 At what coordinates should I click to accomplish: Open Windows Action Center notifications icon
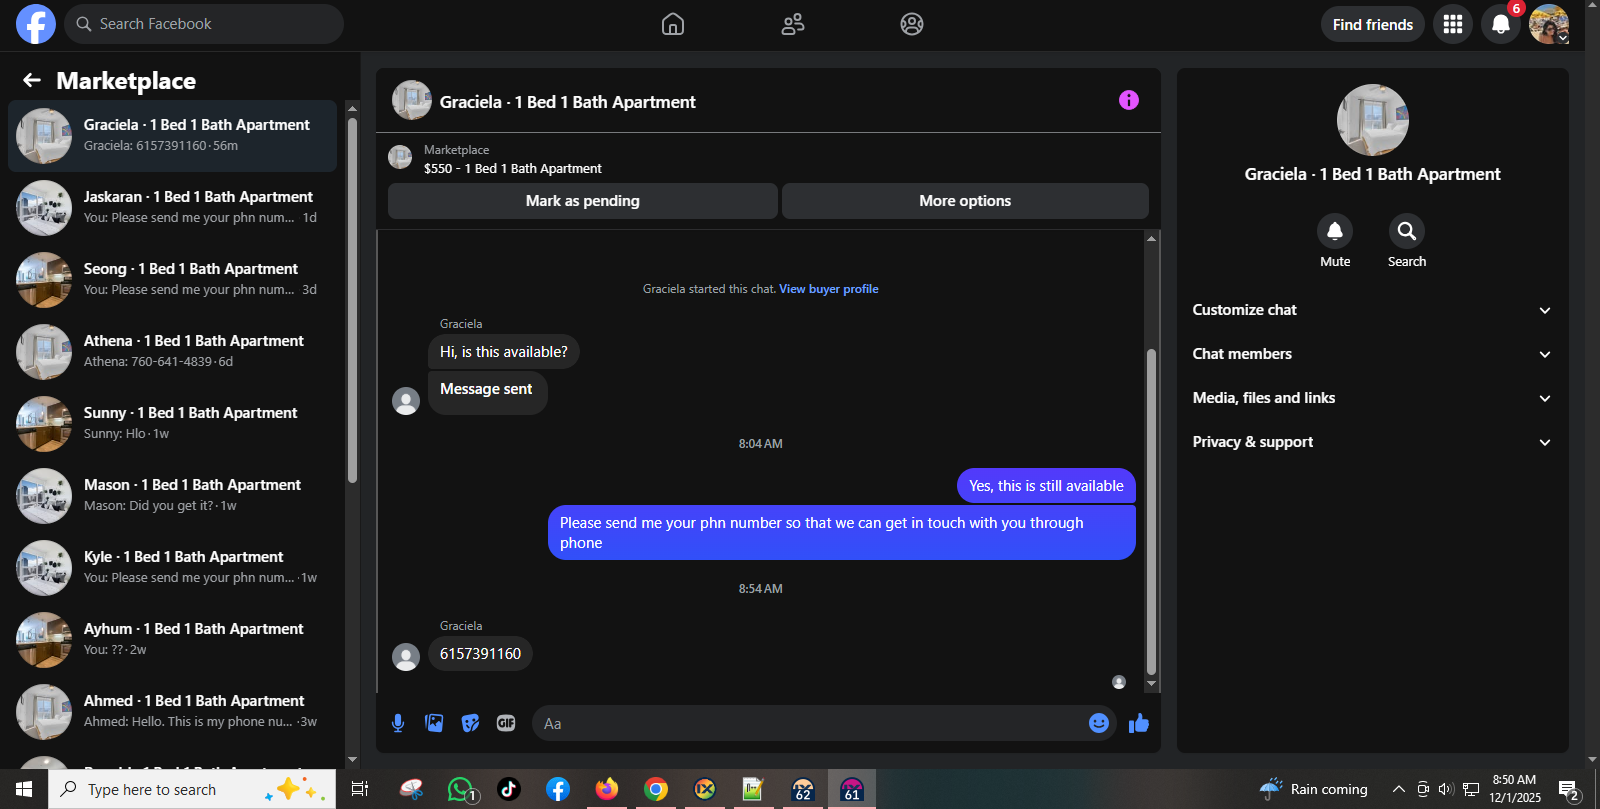click(x=1569, y=789)
